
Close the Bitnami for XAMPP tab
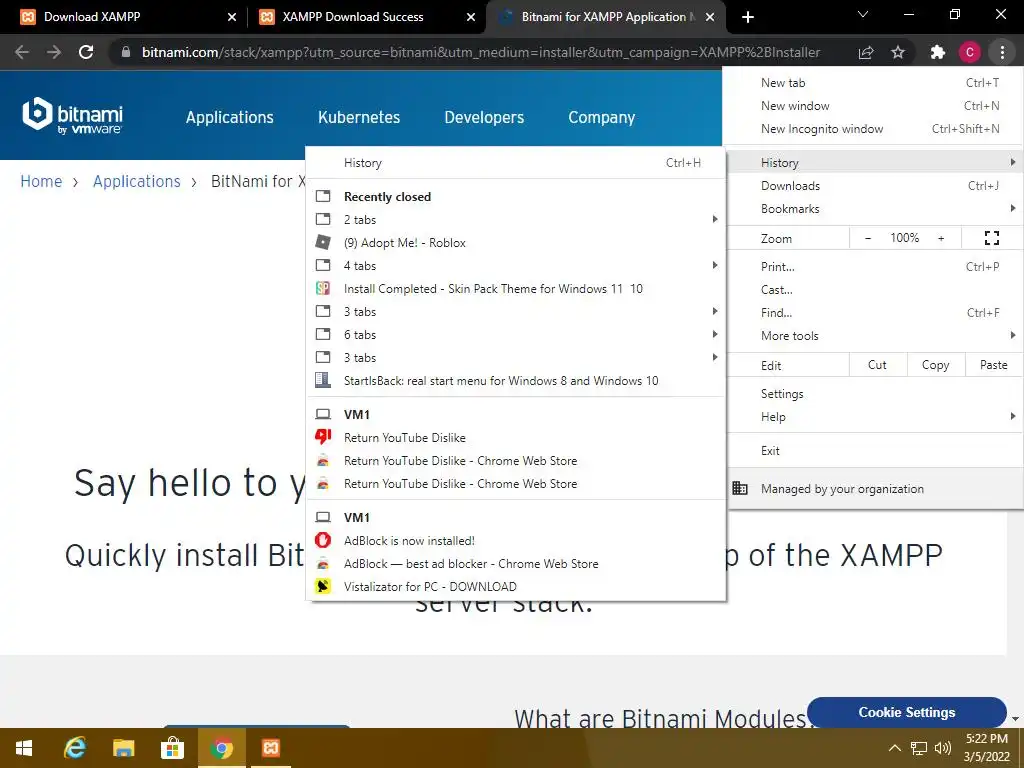711,17
